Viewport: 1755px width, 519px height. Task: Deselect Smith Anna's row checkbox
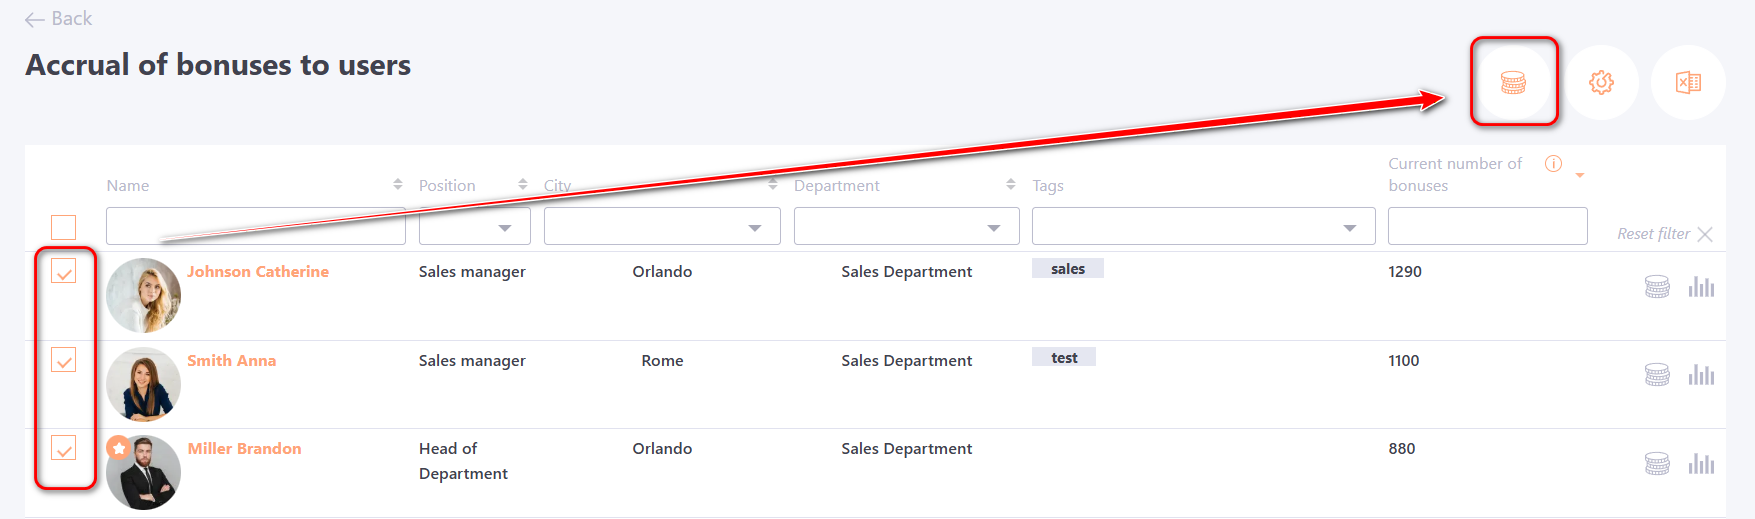(x=64, y=360)
